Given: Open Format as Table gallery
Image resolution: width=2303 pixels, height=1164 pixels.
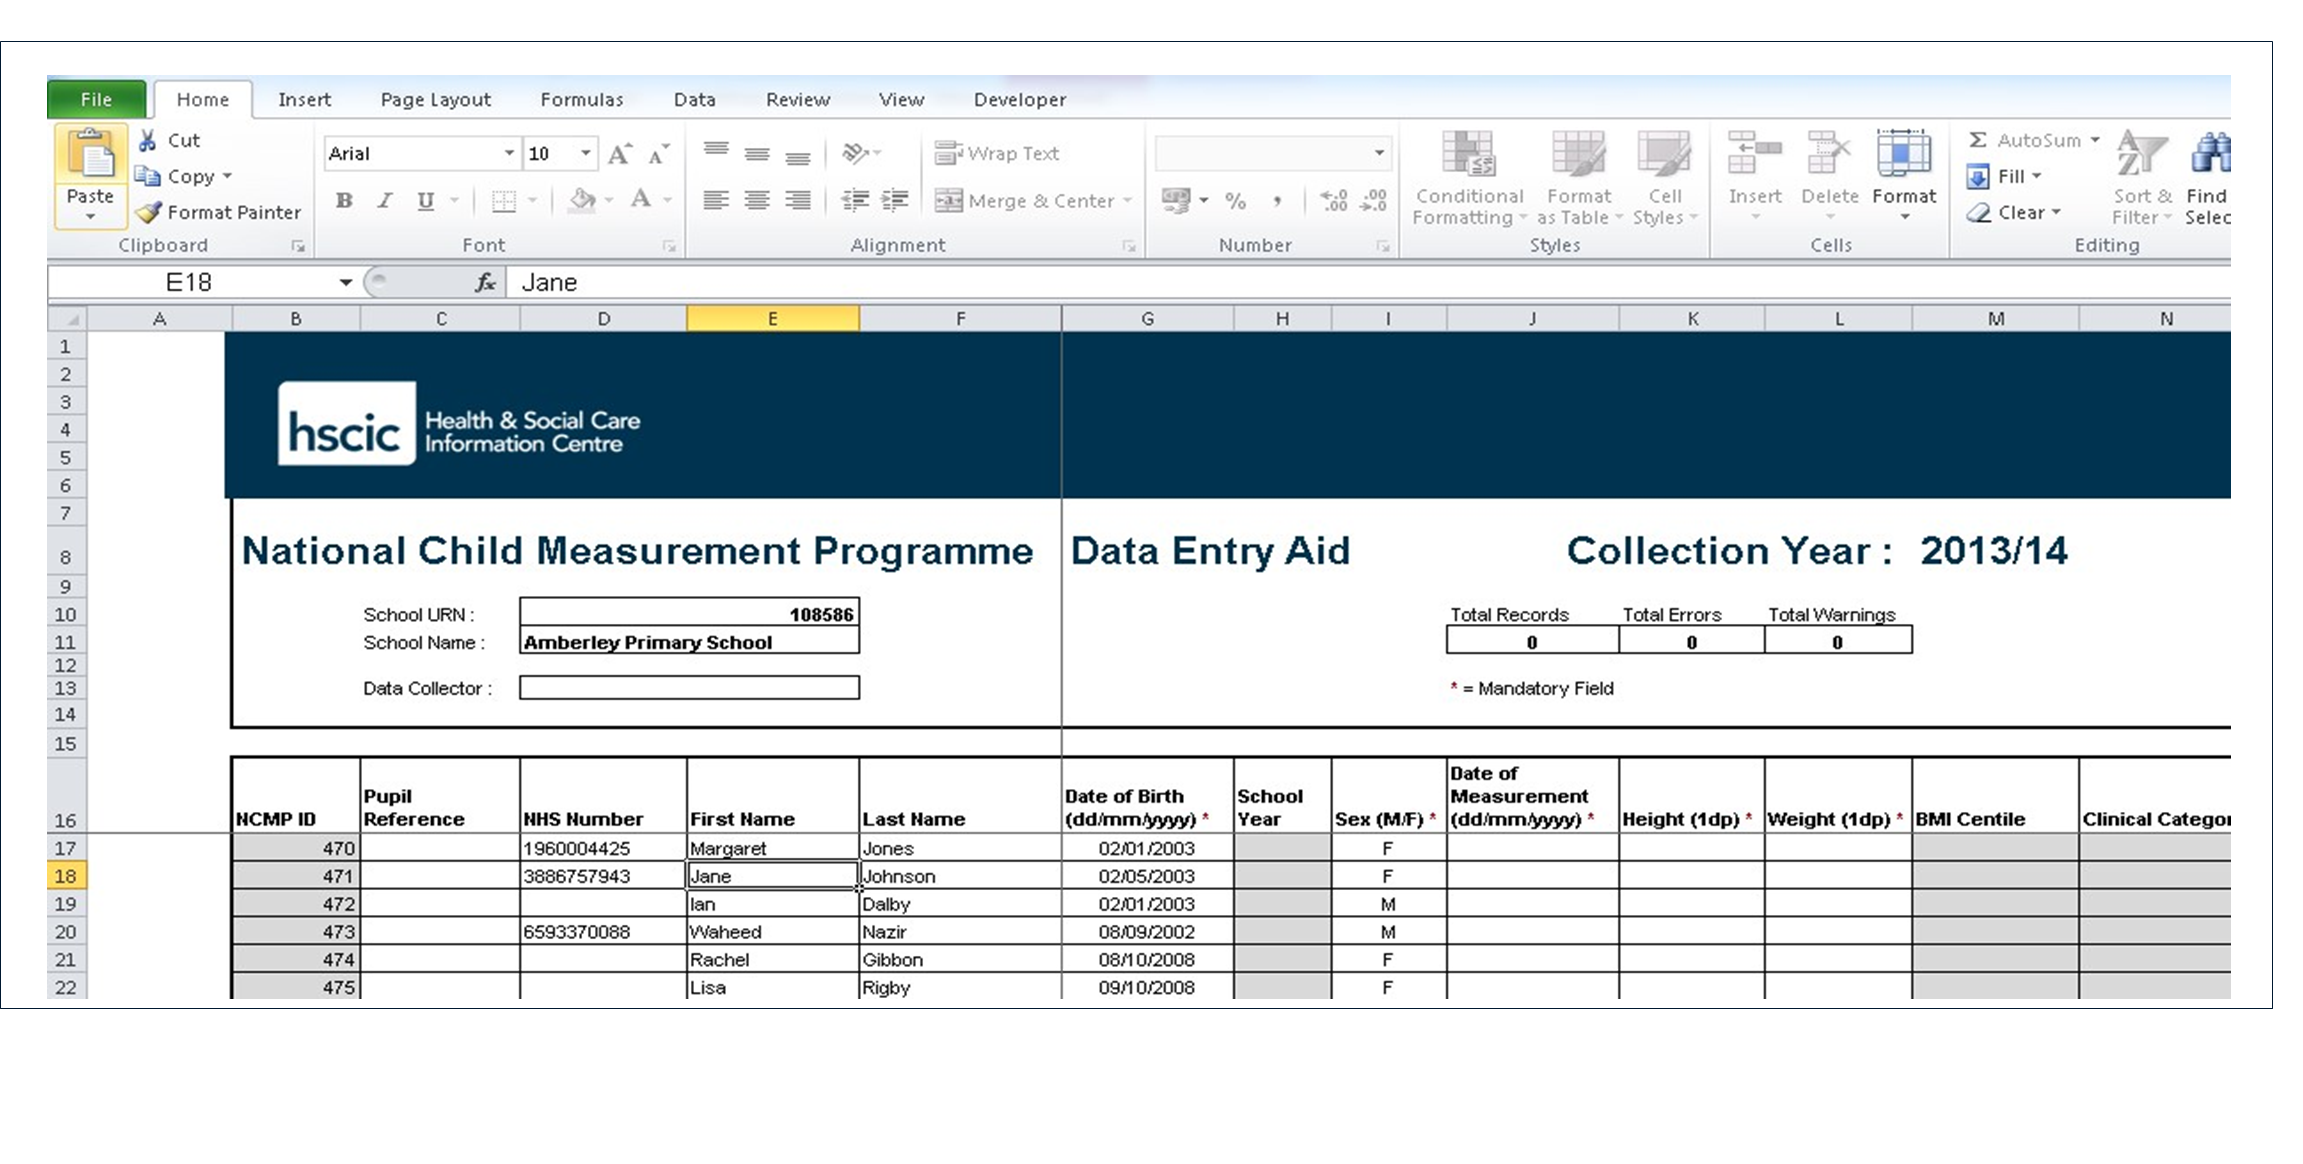Looking at the screenshot, I should pyautogui.click(x=1579, y=178).
